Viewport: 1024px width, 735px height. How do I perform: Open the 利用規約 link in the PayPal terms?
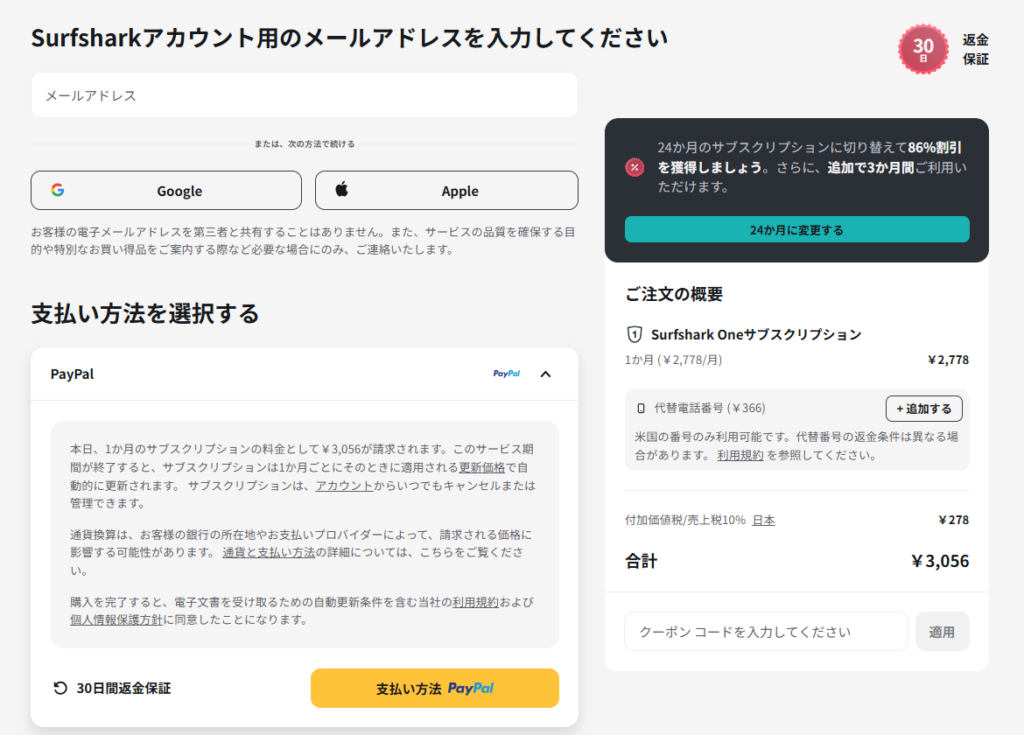coord(475,602)
